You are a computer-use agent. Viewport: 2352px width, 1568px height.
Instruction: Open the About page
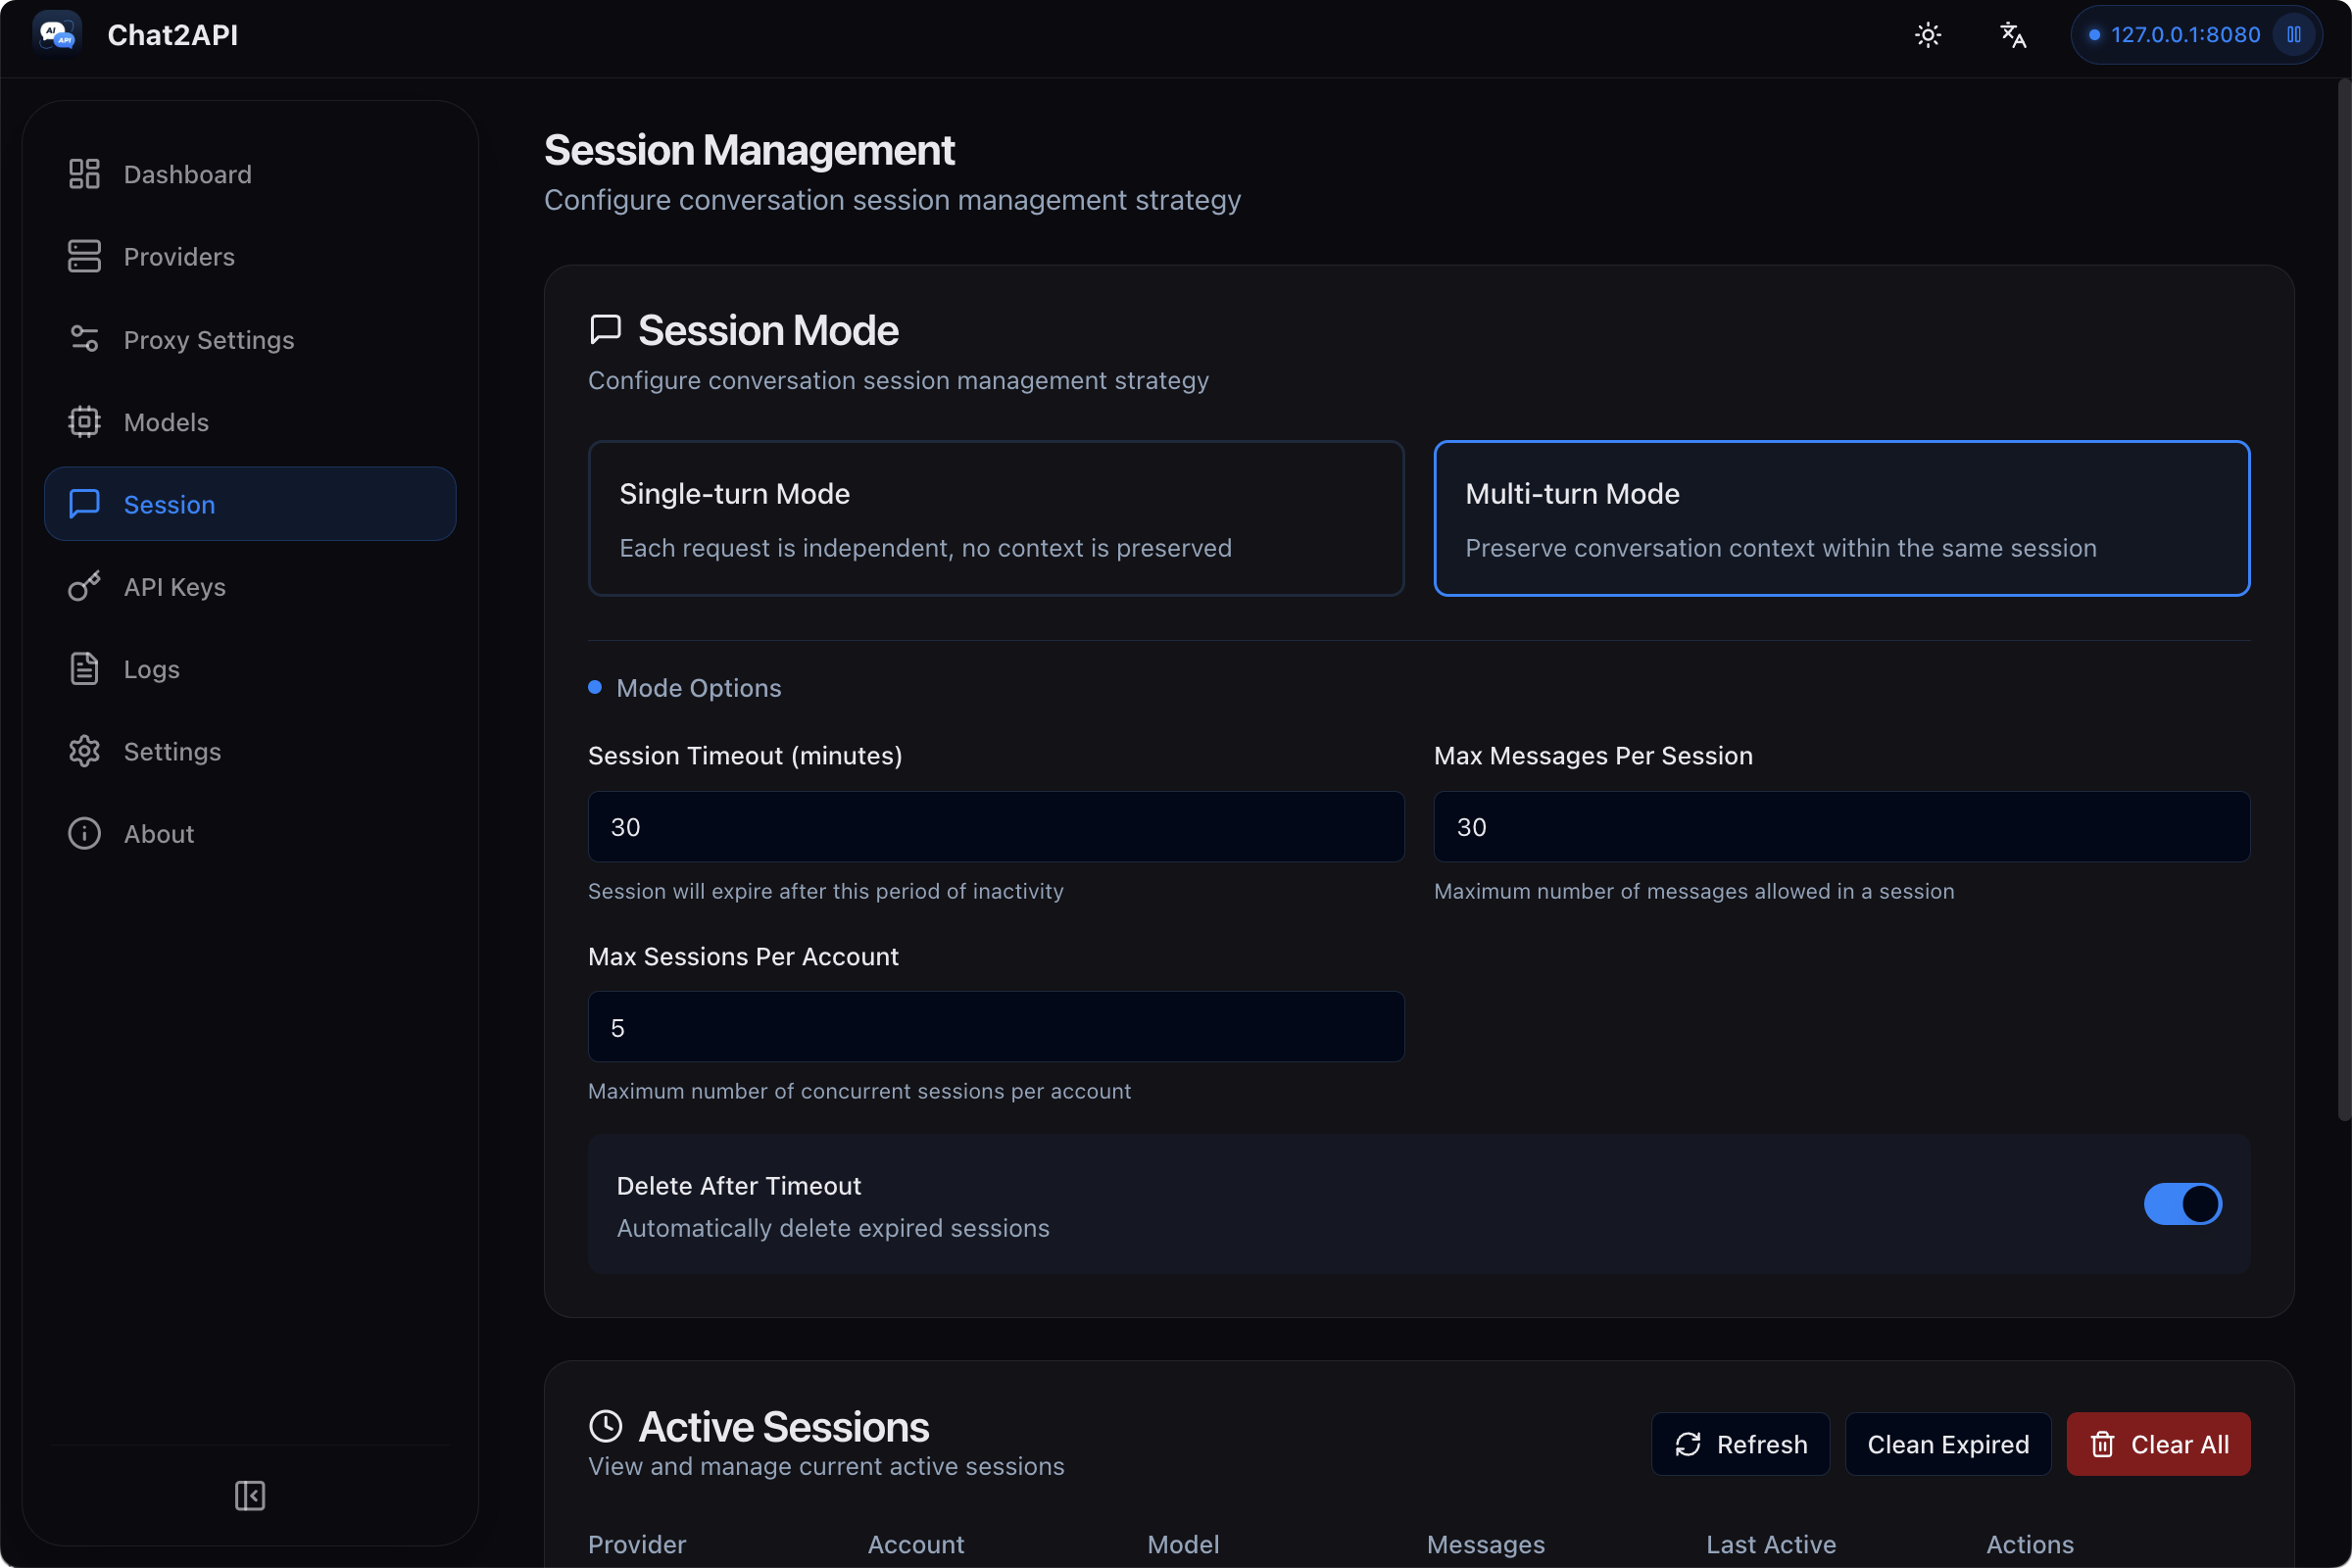250,833
